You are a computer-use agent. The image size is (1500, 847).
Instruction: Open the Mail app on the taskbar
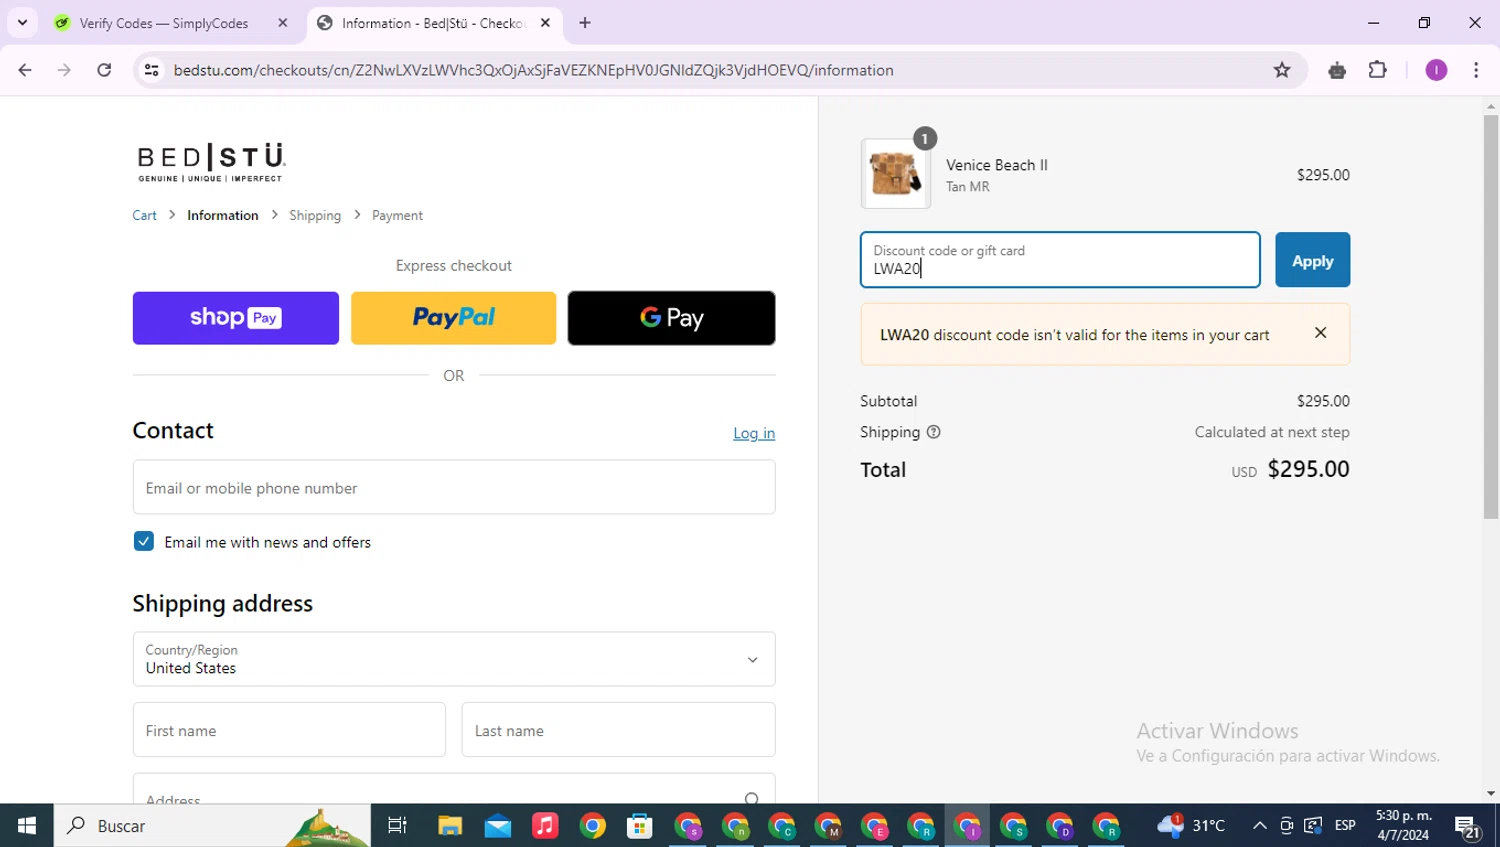point(498,826)
